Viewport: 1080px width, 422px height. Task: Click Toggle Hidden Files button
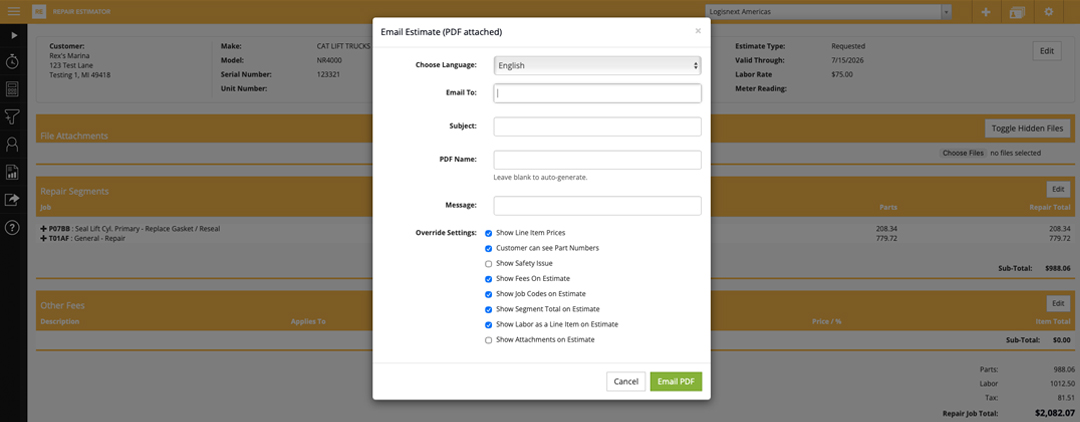pos(1028,128)
